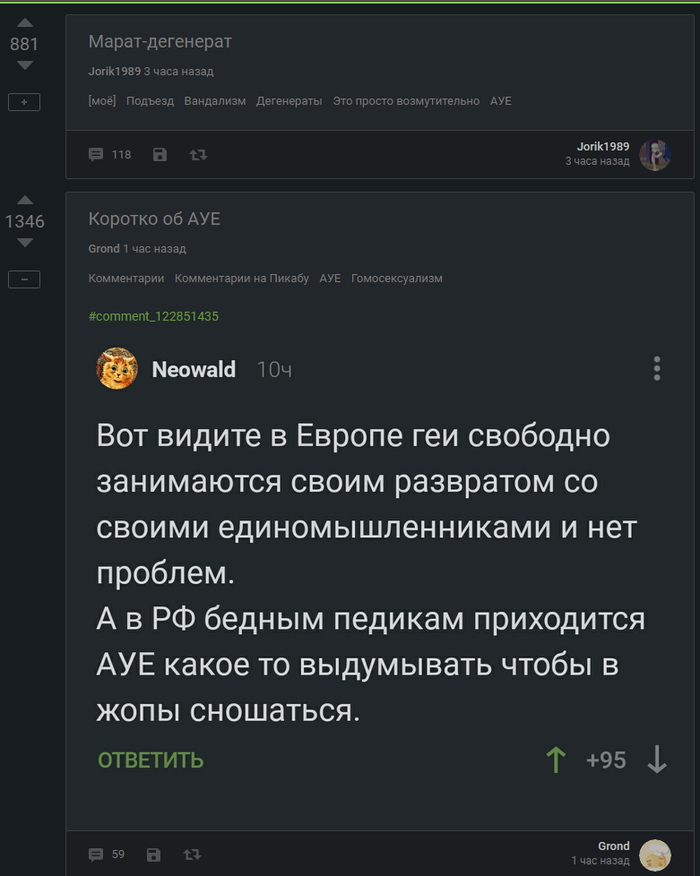Save the post by Jorik1989

160,154
